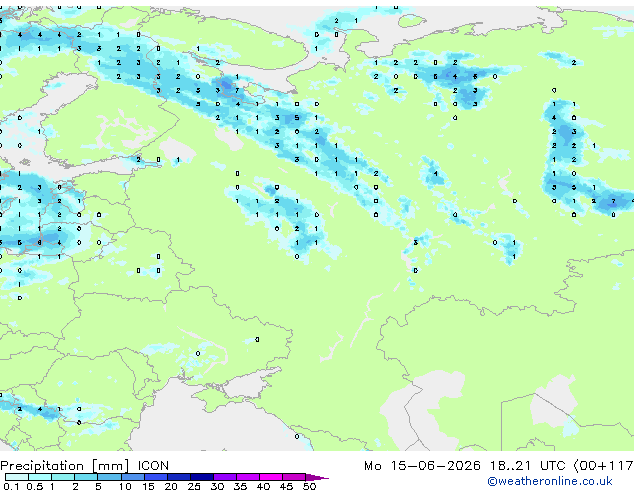This screenshot has height=490, width=634.
Task: Click the legend value '40'
Action: tap(263, 486)
